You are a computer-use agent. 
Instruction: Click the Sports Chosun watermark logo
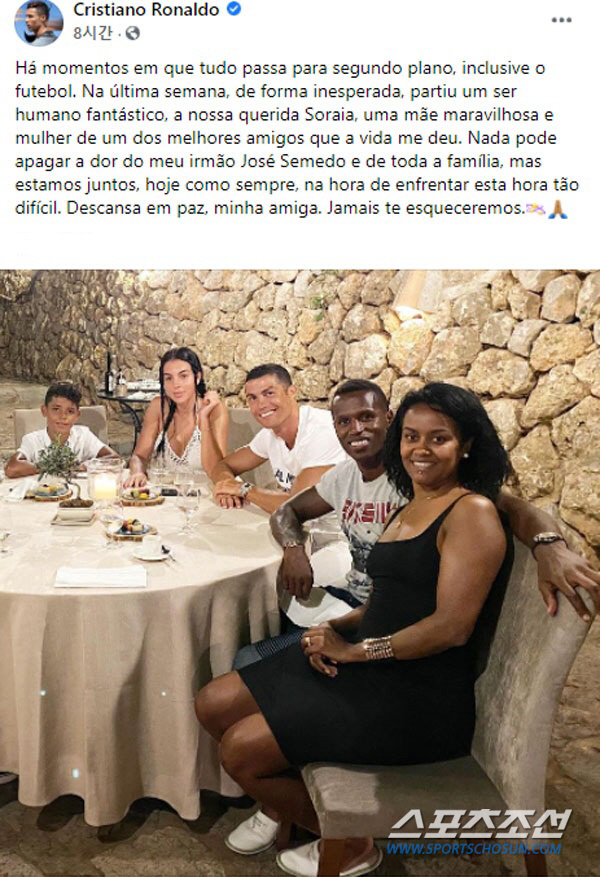pyautogui.click(x=479, y=824)
